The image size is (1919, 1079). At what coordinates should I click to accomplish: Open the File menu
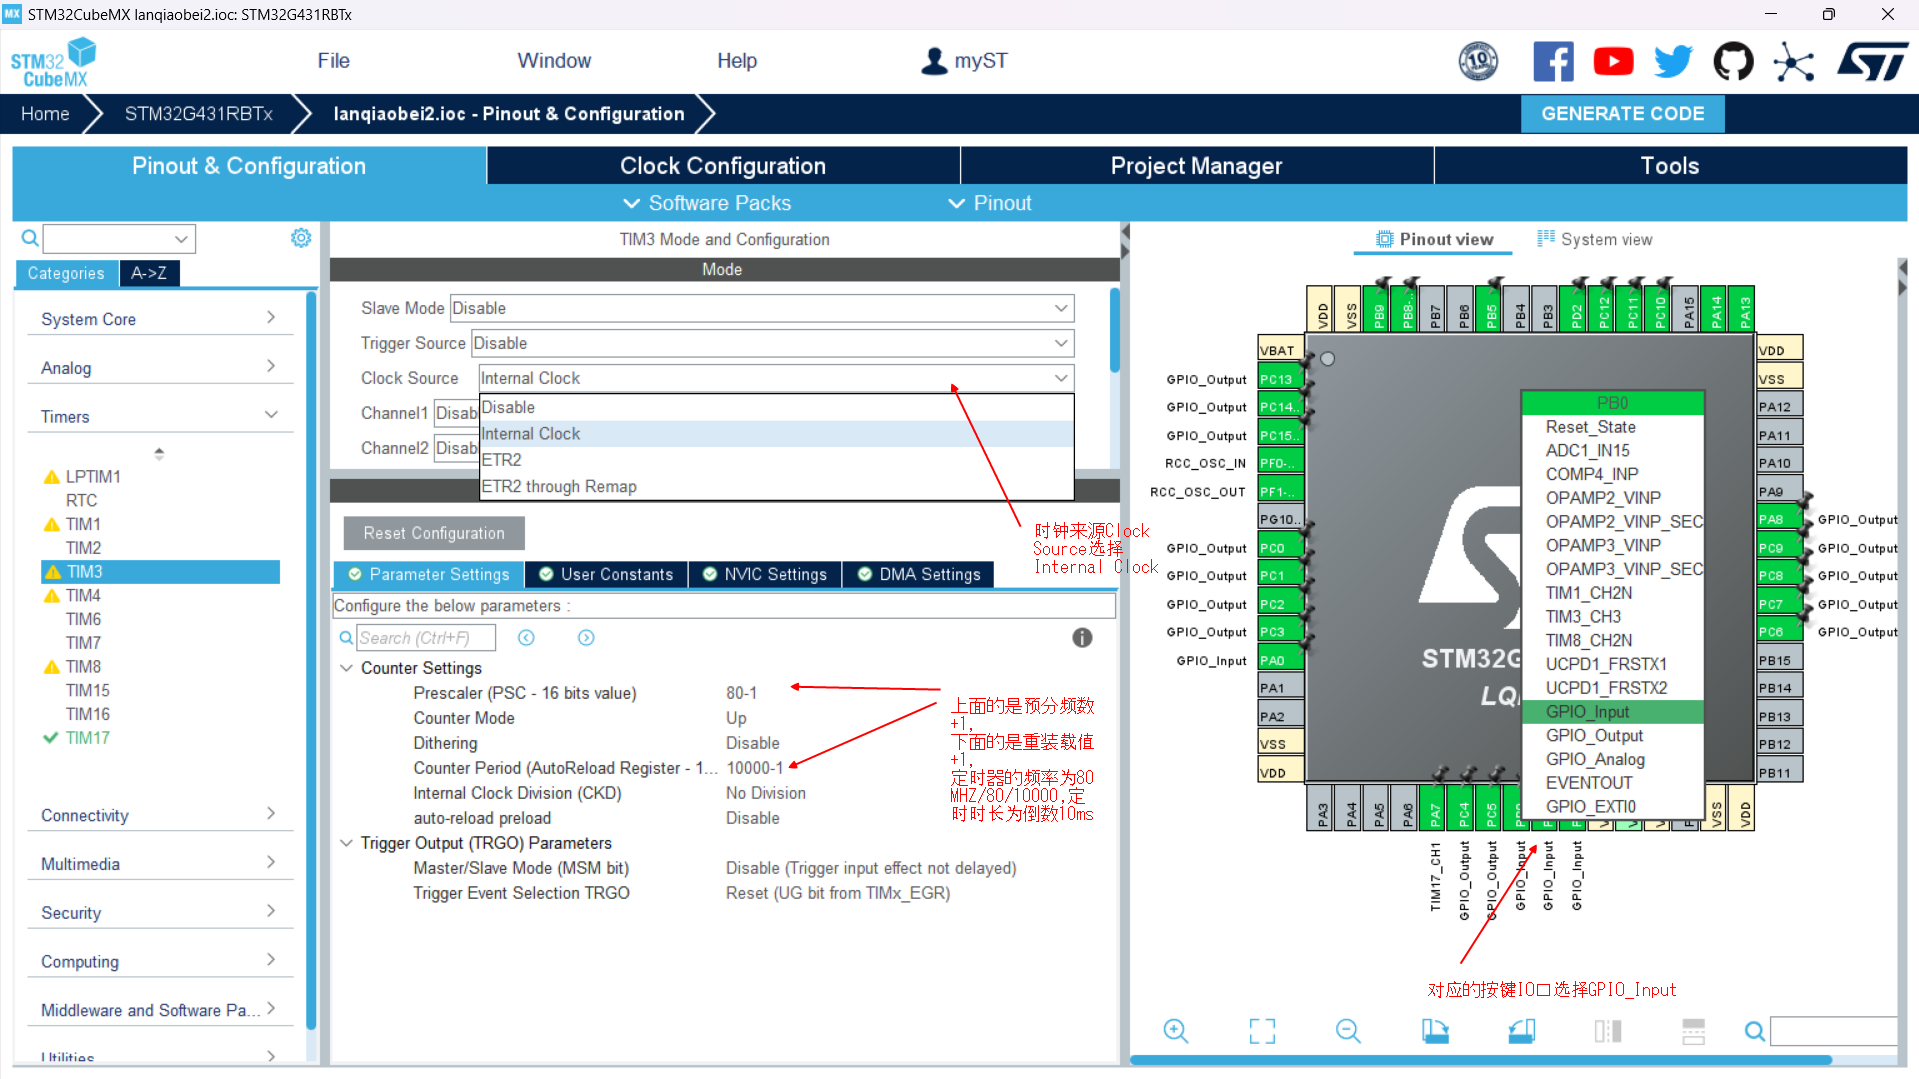pyautogui.click(x=333, y=61)
